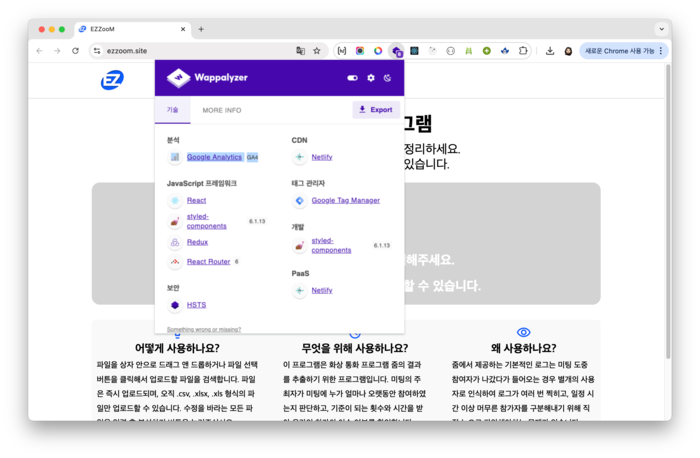Reload the ezzoom.site page

pyautogui.click(x=75, y=51)
